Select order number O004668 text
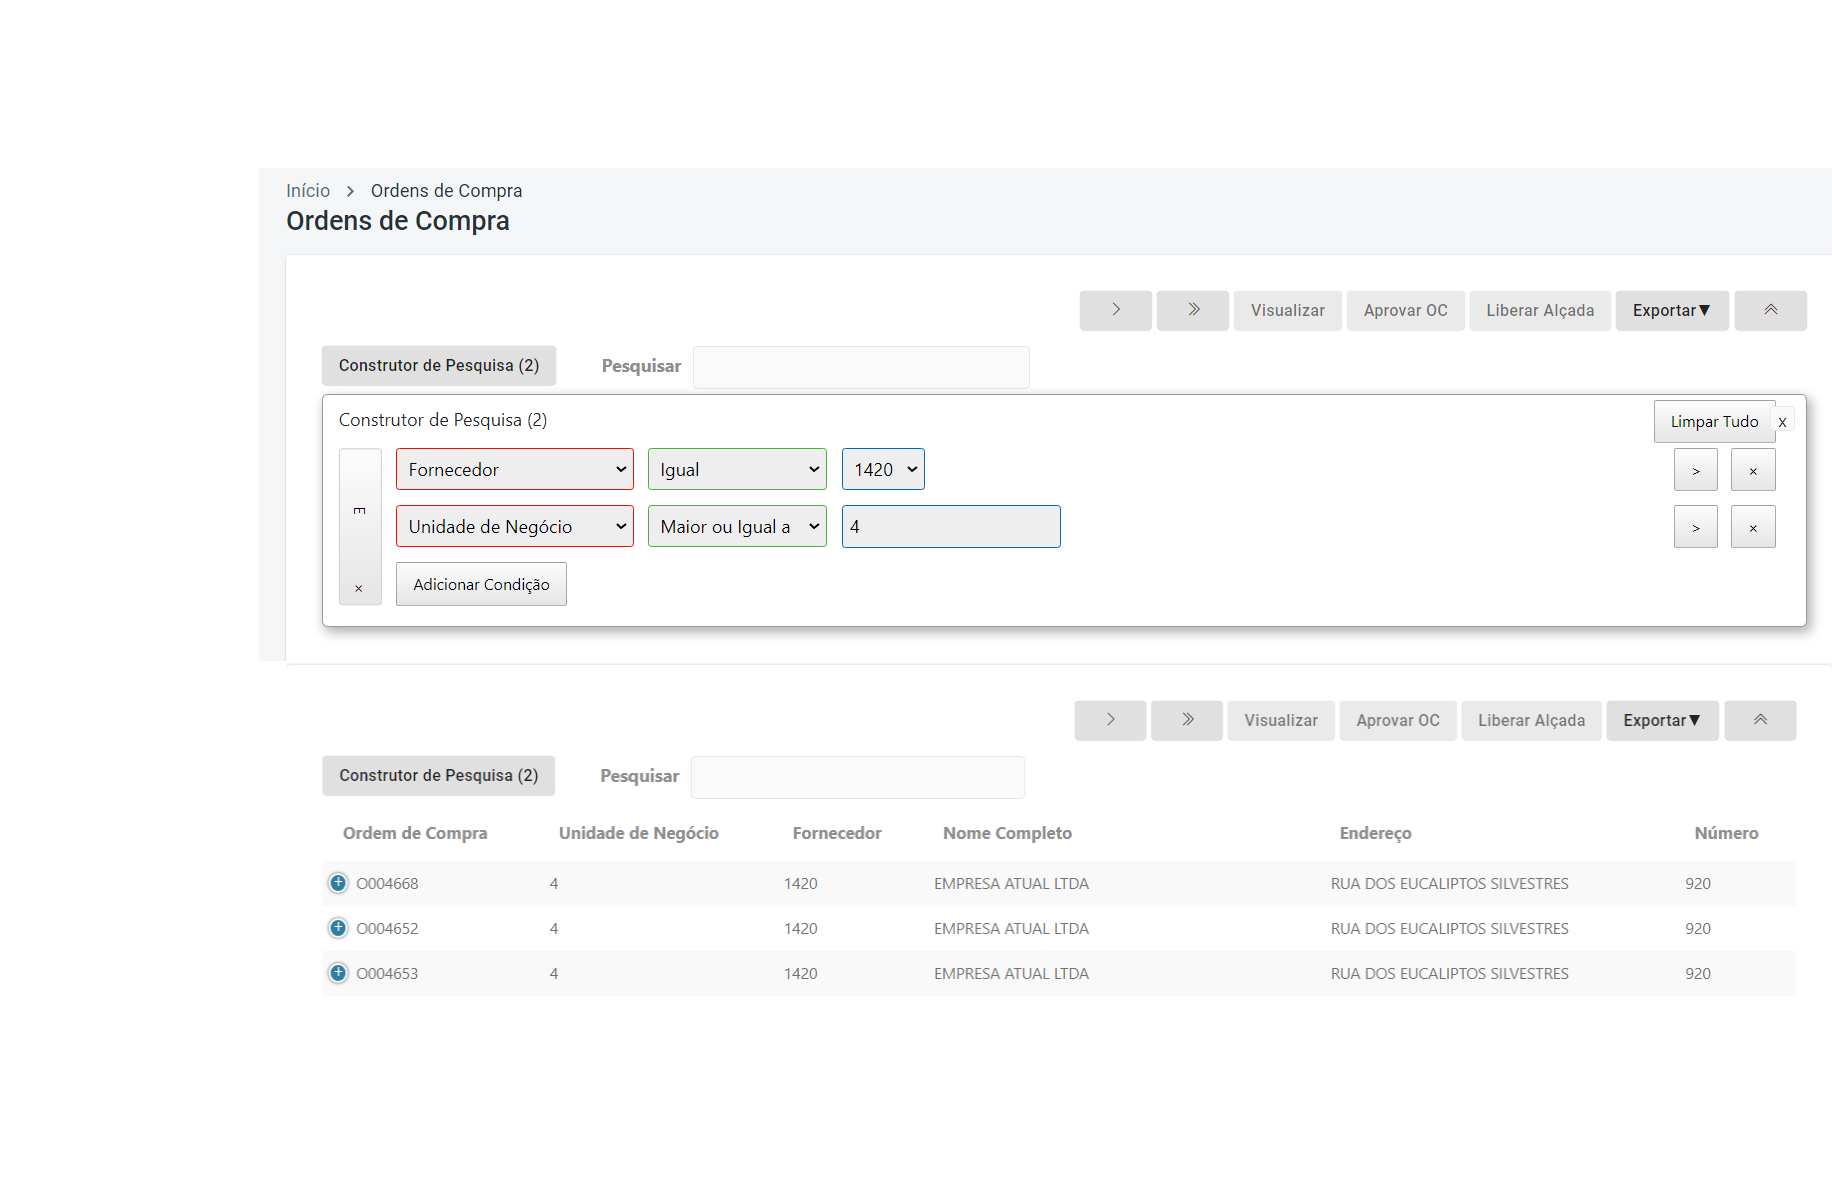Viewport: 1832px width, 1197px height. (387, 884)
